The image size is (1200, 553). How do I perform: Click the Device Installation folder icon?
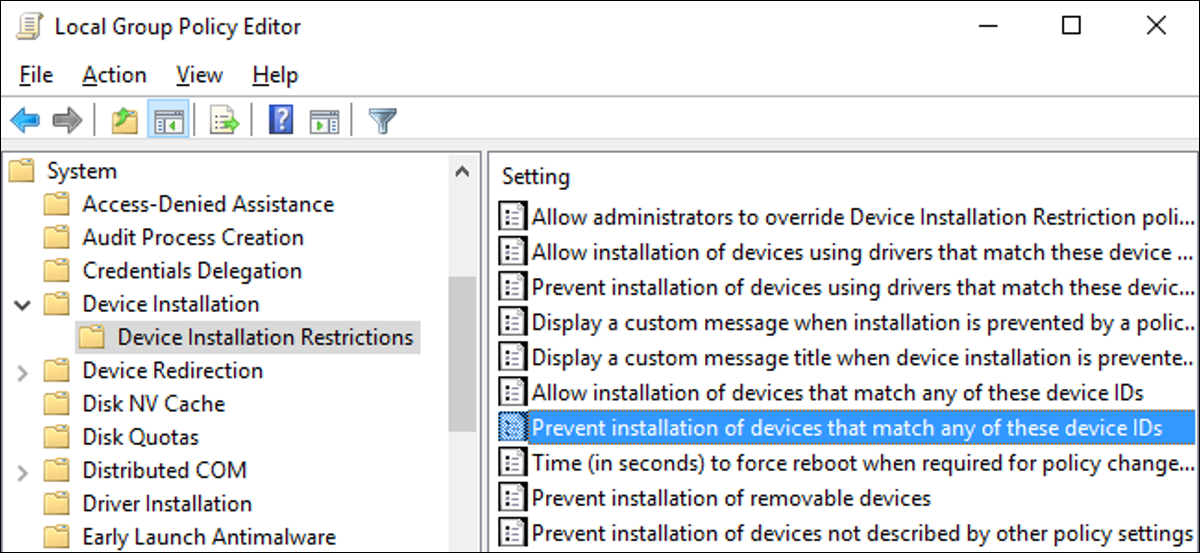click(x=57, y=304)
